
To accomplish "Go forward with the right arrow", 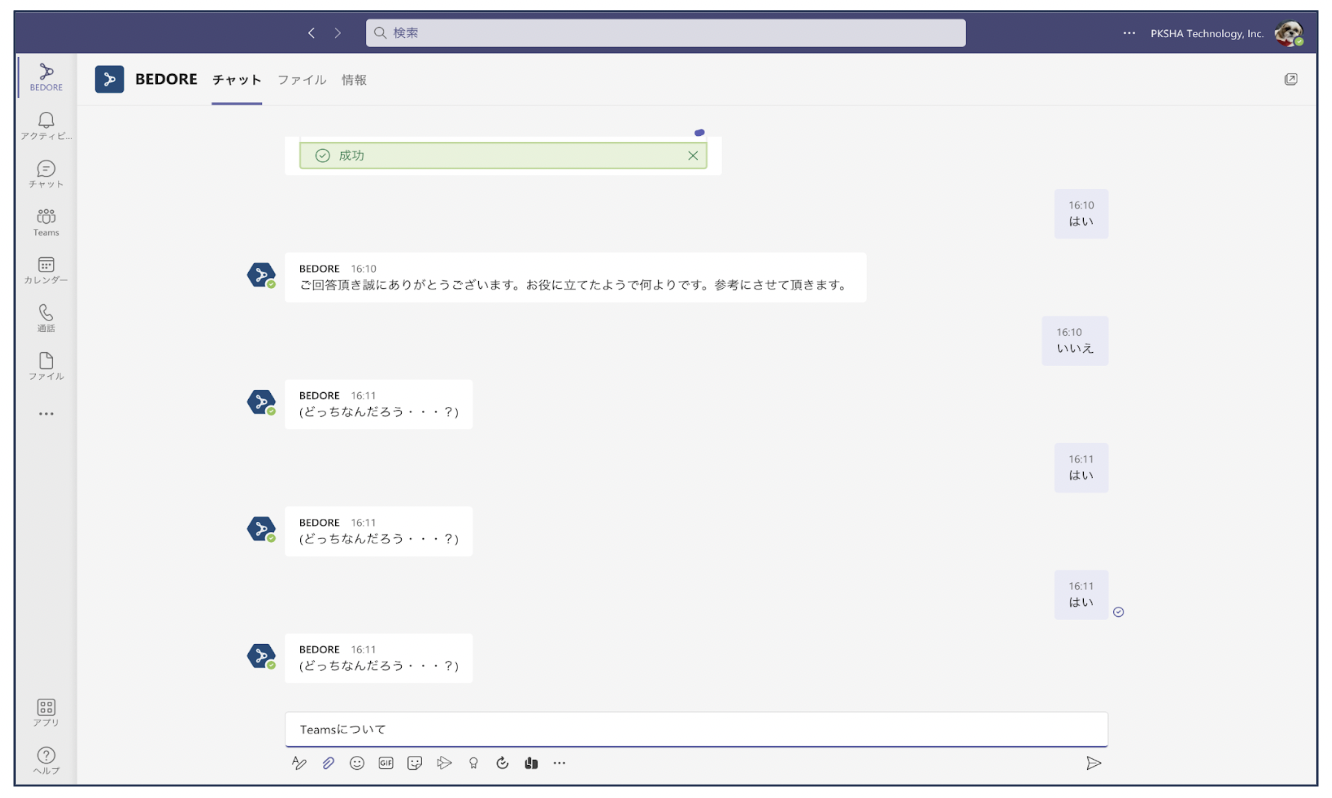I will [x=338, y=33].
